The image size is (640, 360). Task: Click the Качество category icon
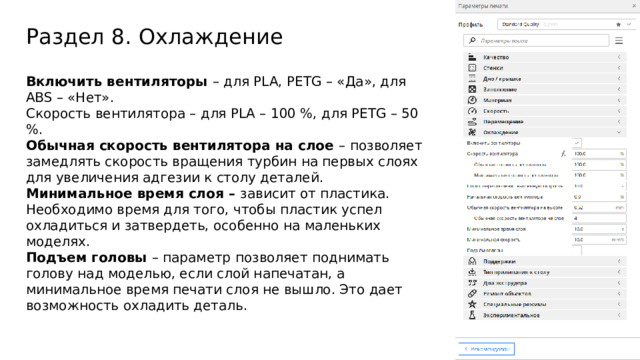click(472, 57)
